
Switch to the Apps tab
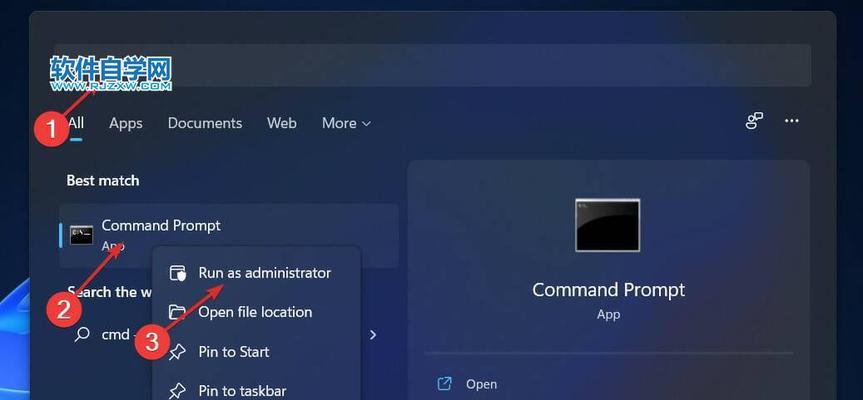(125, 123)
